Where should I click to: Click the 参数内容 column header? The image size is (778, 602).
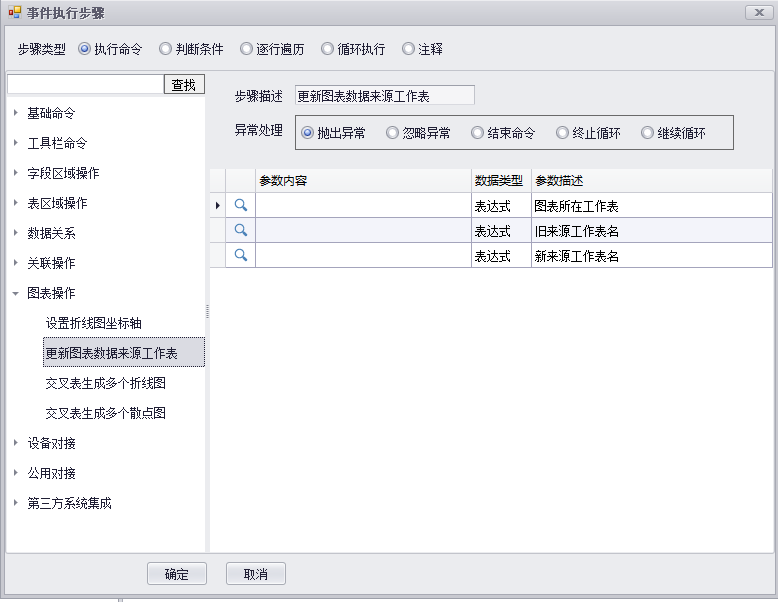(x=362, y=181)
